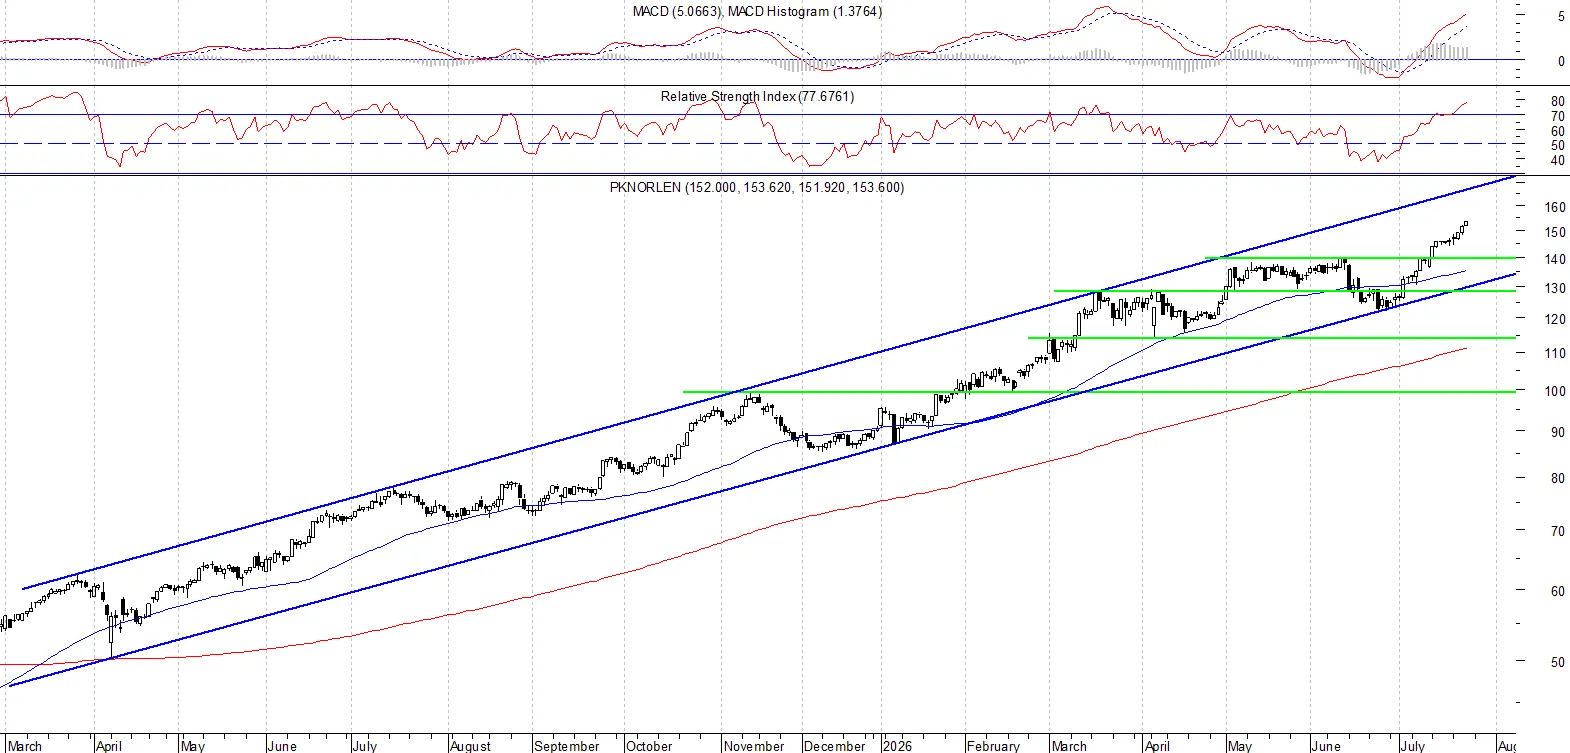The image size is (1570, 753).
Task: Click the November label on the time axis
Action: pos(754,746)
